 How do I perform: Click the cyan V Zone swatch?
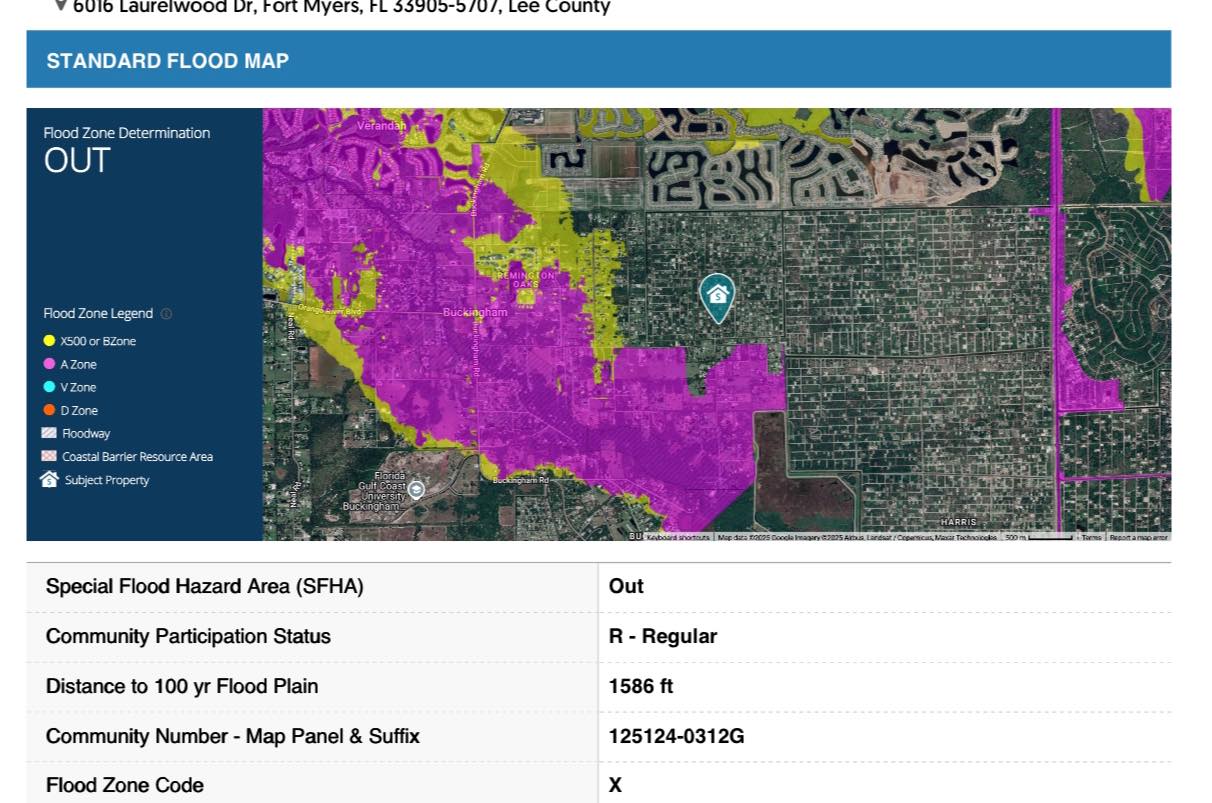tap(49, 387)
